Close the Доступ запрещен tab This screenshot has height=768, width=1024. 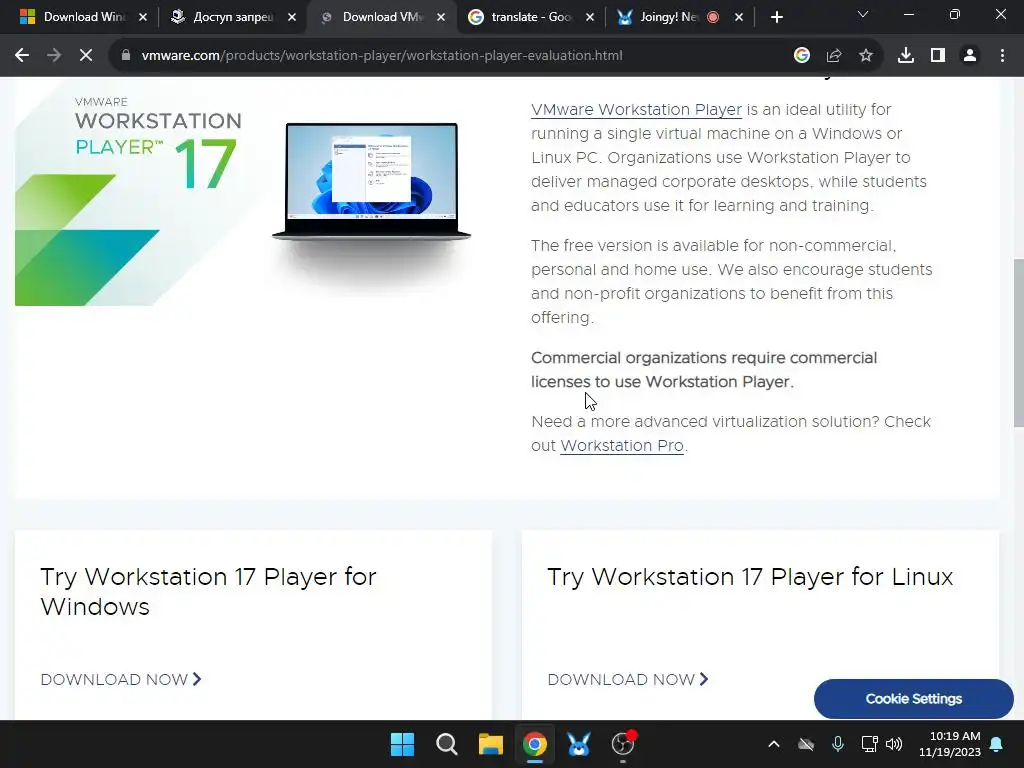(x=292, y=18)
